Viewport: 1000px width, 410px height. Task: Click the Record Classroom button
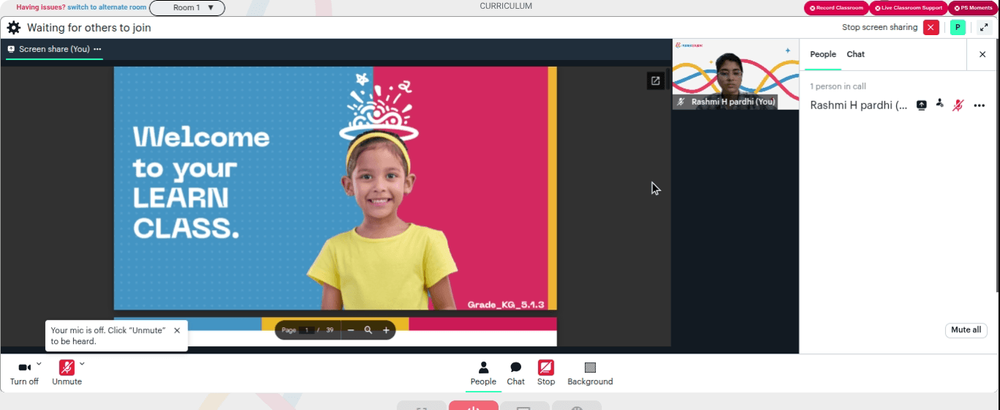(835, 8)
